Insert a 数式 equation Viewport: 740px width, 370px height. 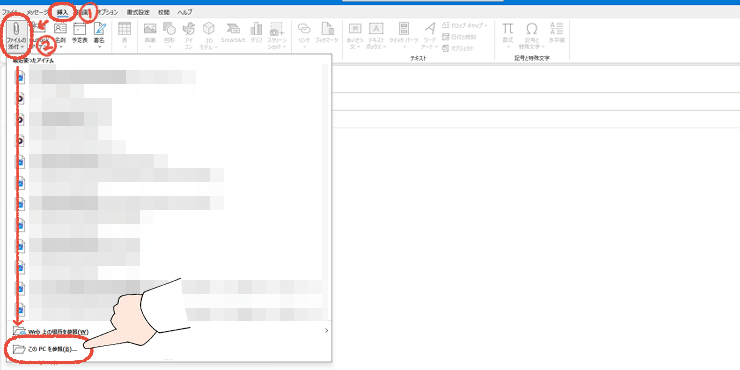[508, 34]
